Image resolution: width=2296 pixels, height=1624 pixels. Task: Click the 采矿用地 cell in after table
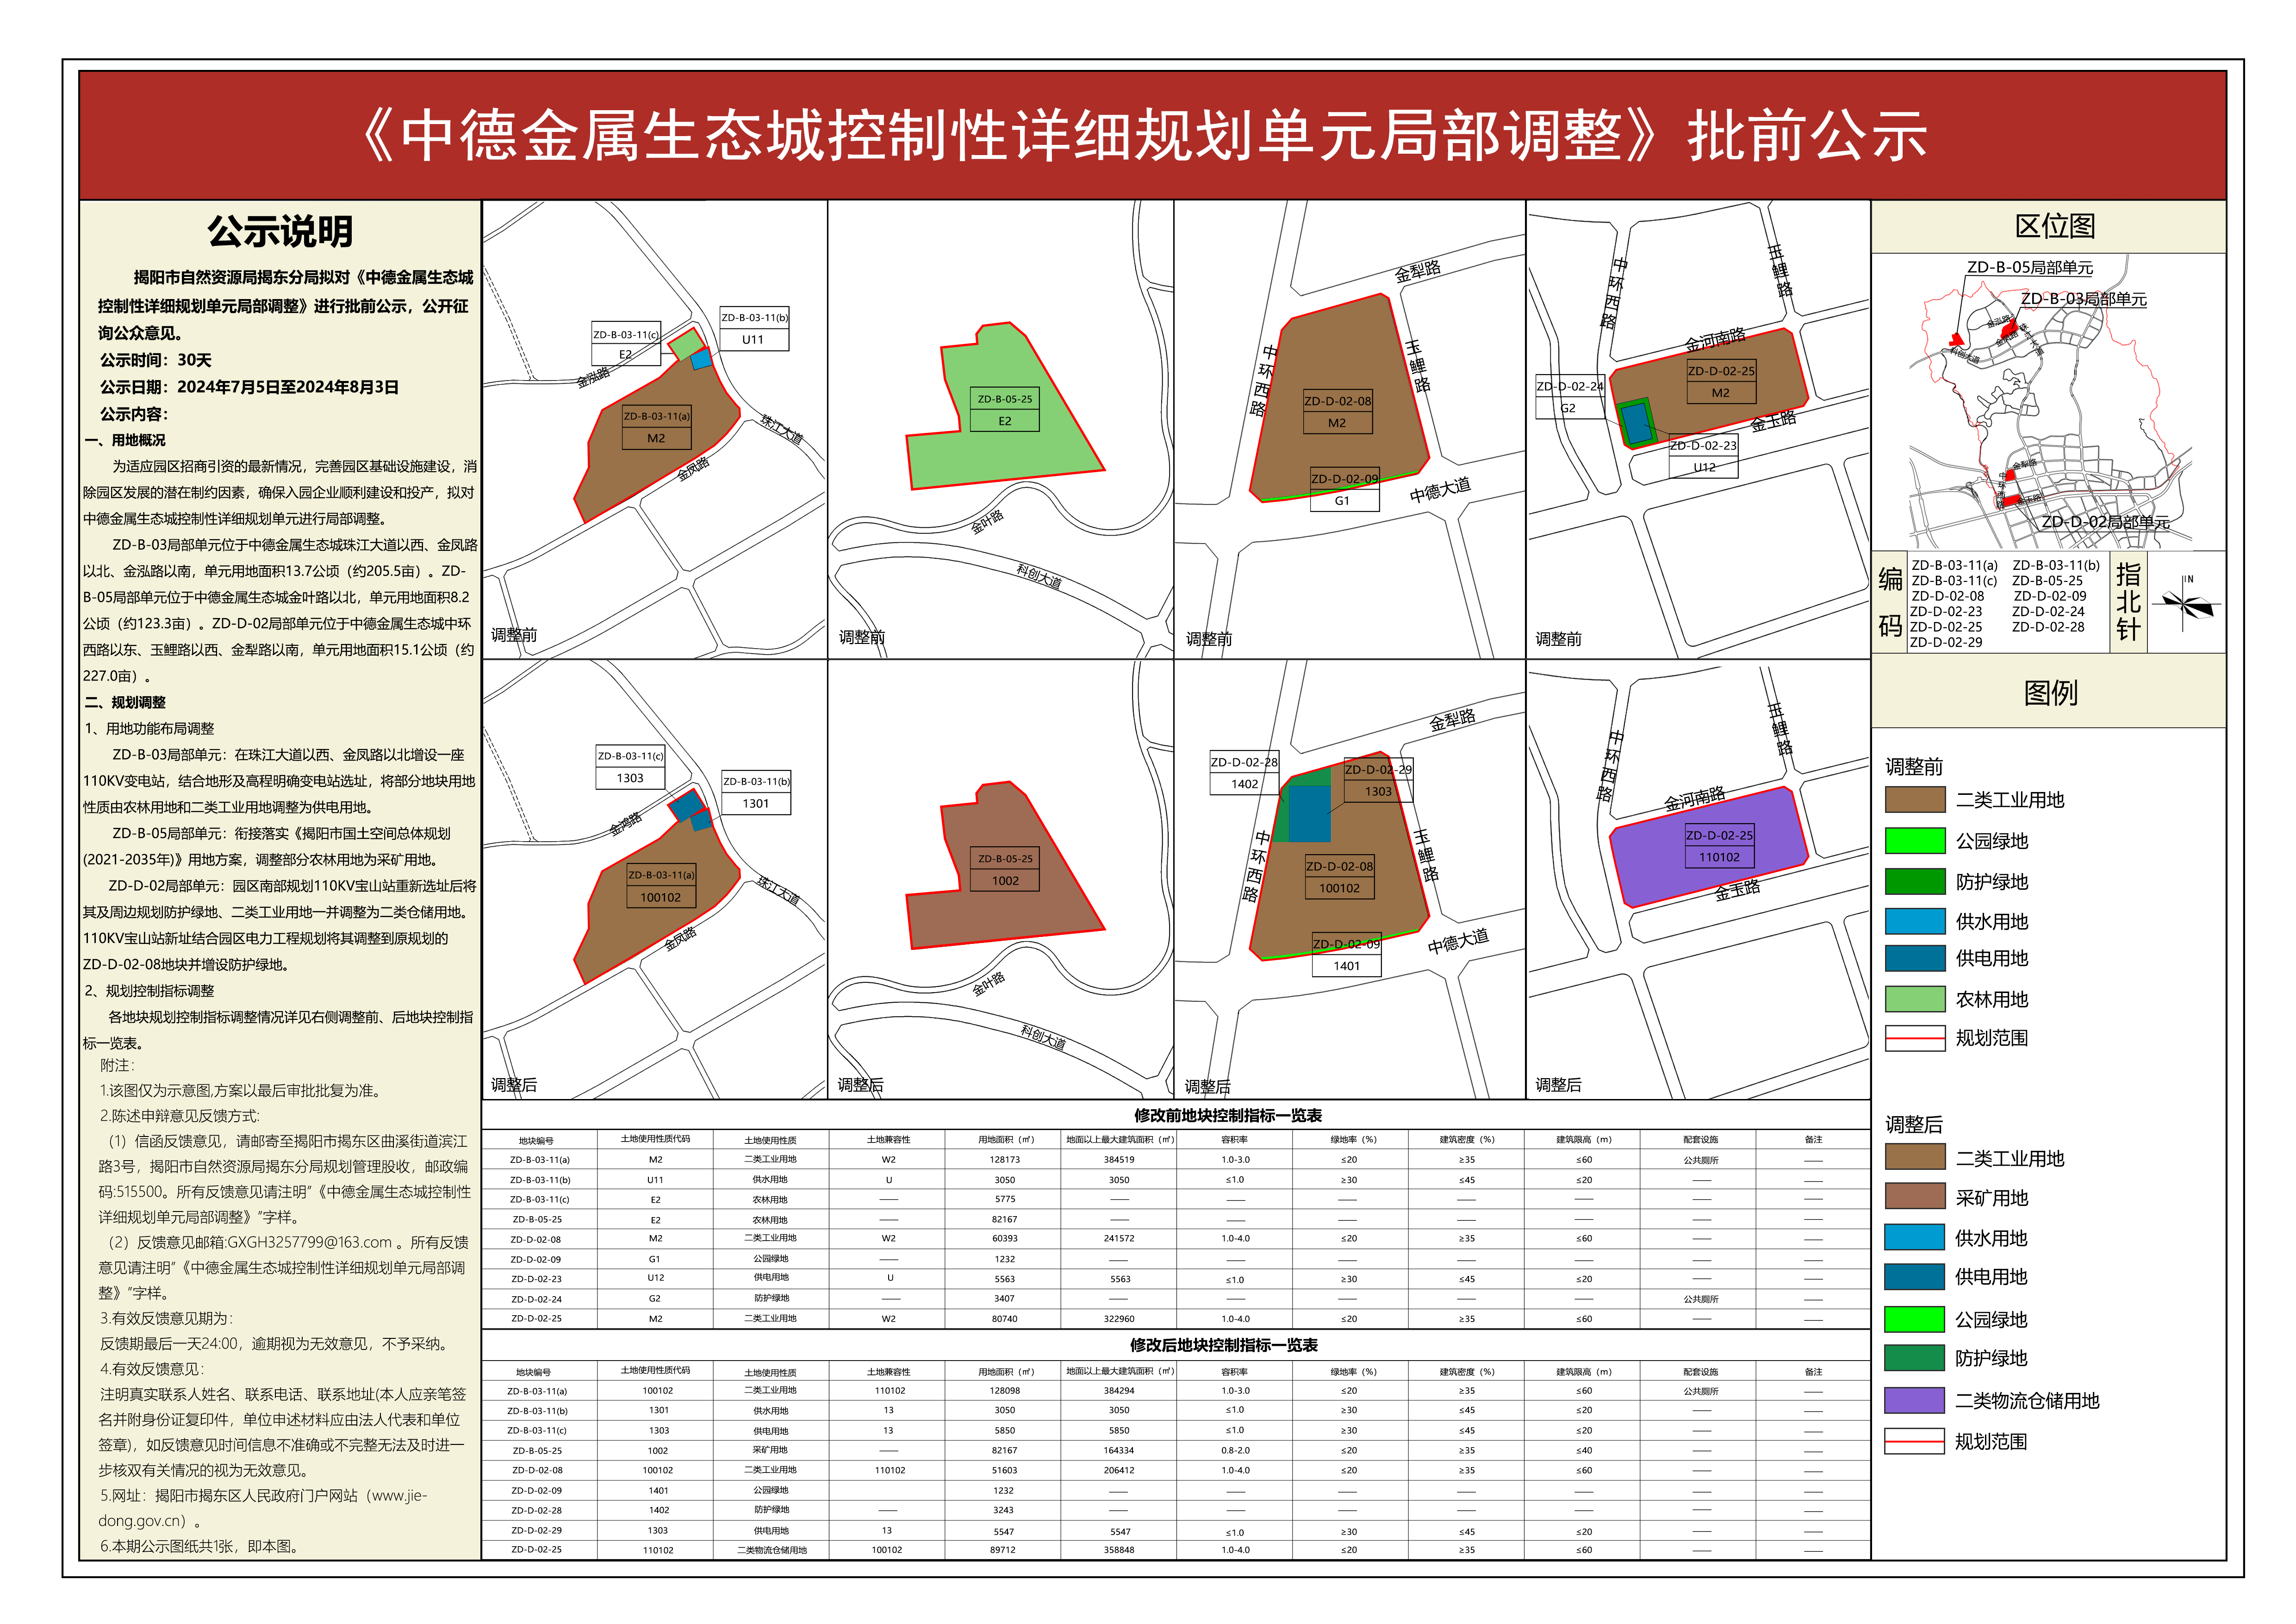pos(771,1450)
